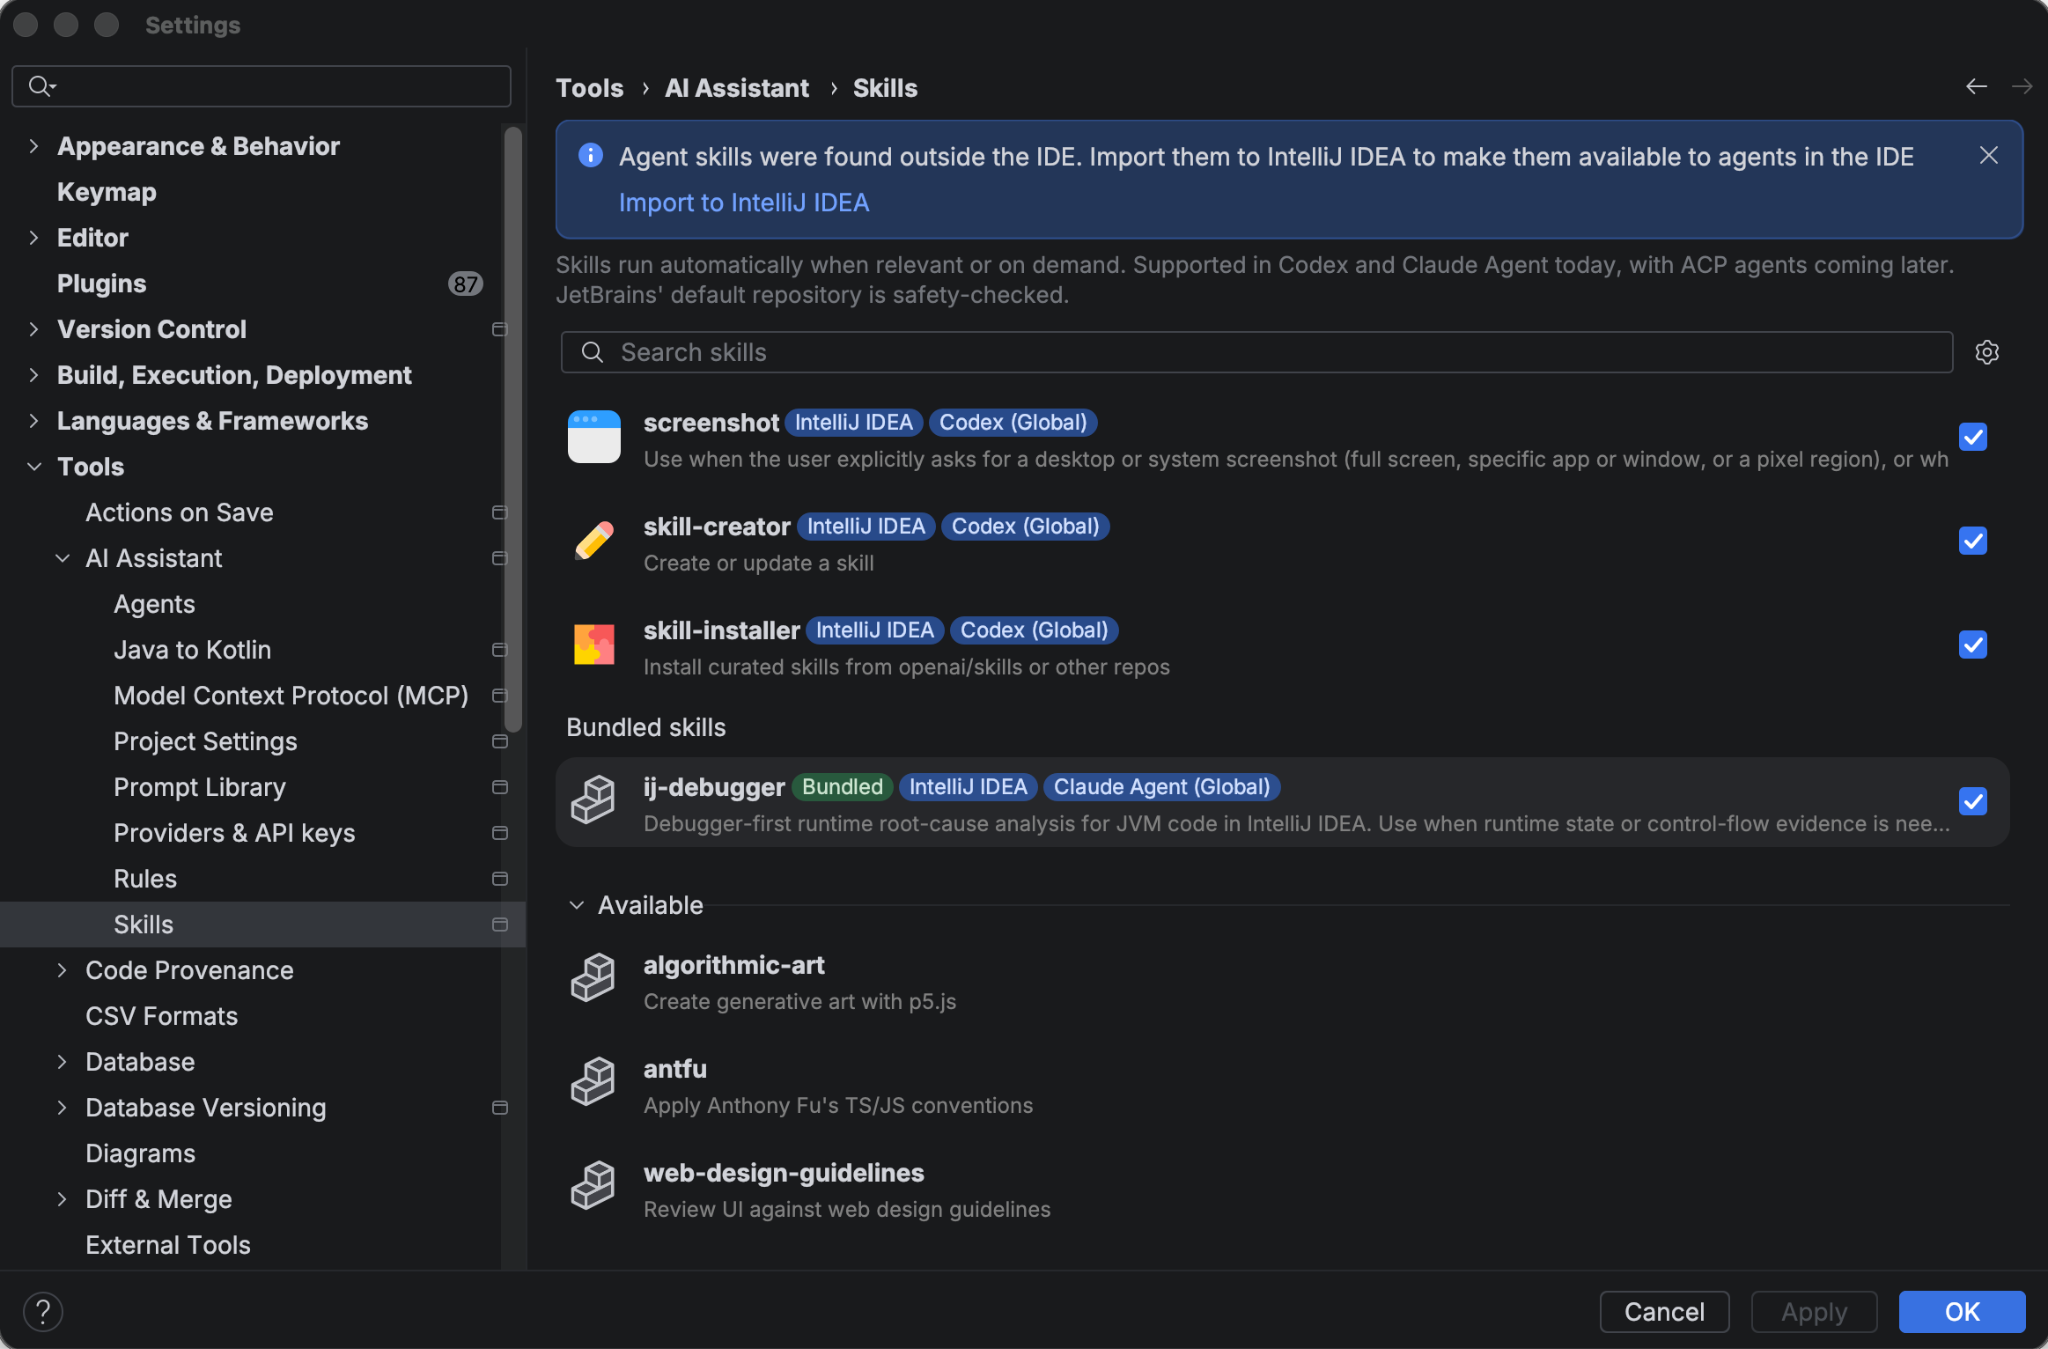Click the project-level icon beside Version Control
The height and width of the screenshot is (1349, 2048).
pos(500,329)
